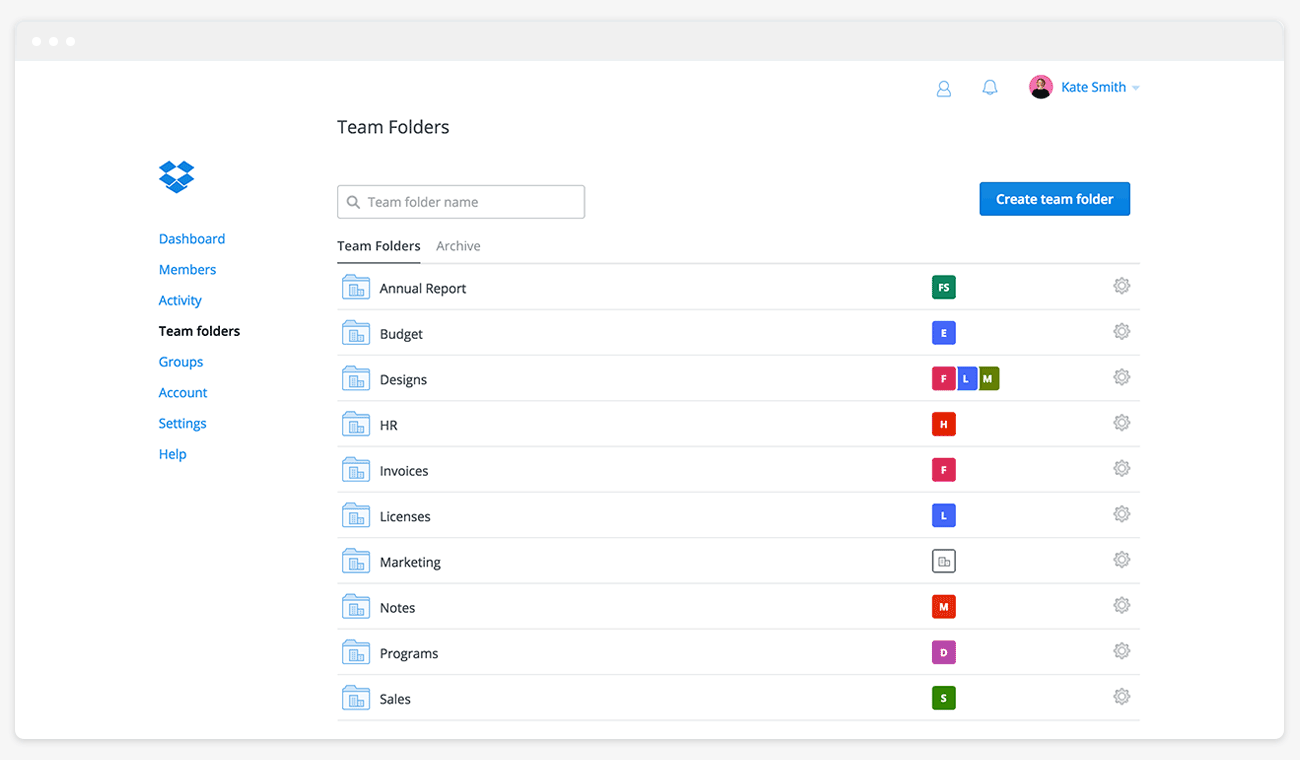1300x760 pixels.
Task: Open the Budget team folder
Action: point(401,334)
